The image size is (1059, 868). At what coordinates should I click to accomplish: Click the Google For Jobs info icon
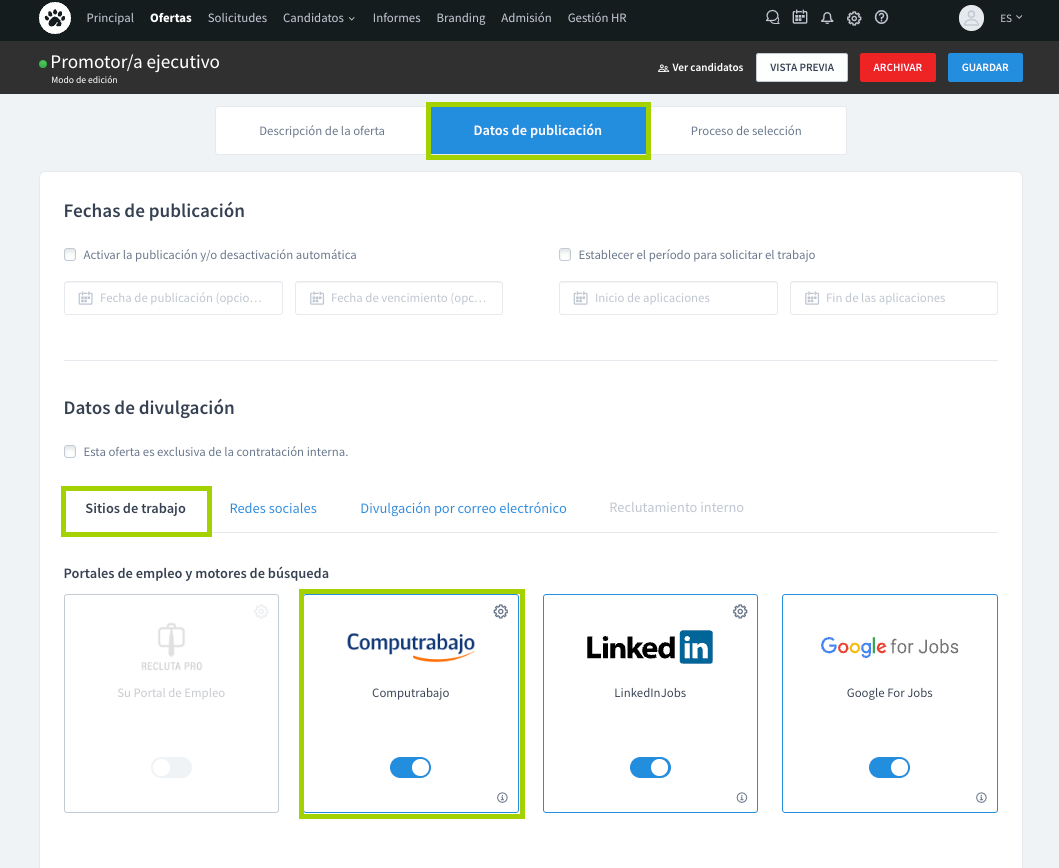981,798
